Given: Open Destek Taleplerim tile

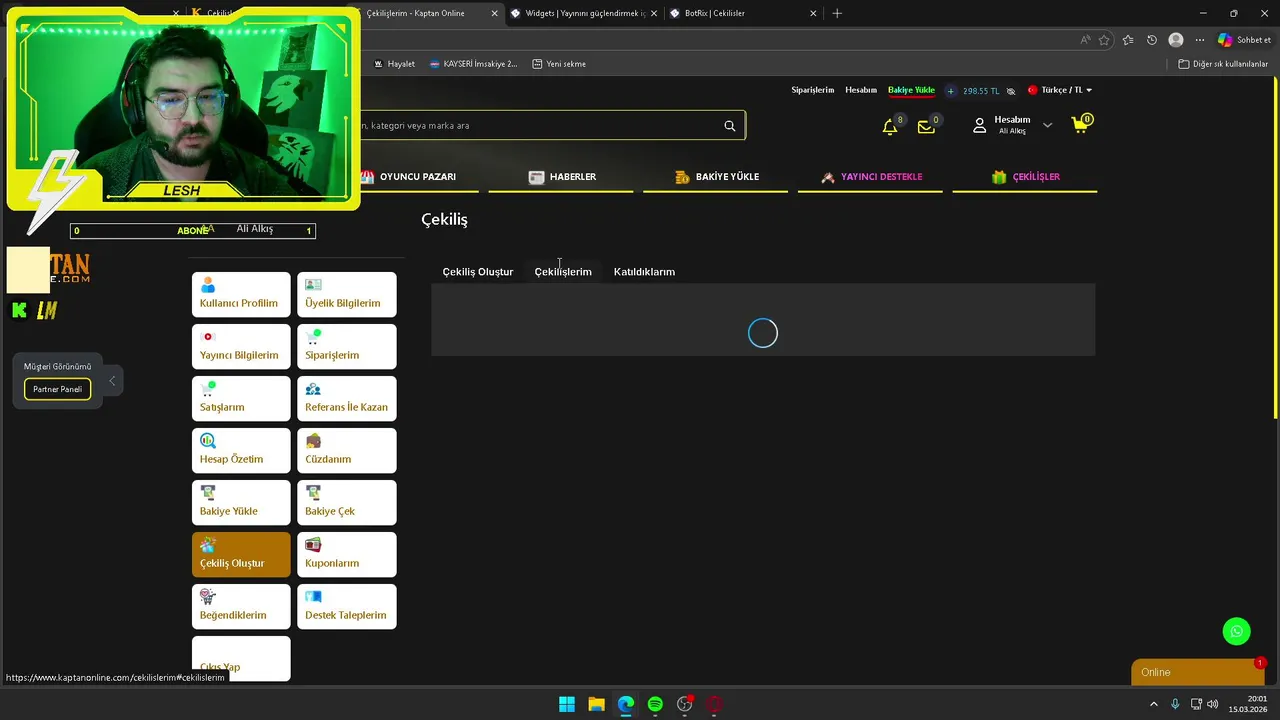Looking at the screenshot, I should [x=347, y=607].
